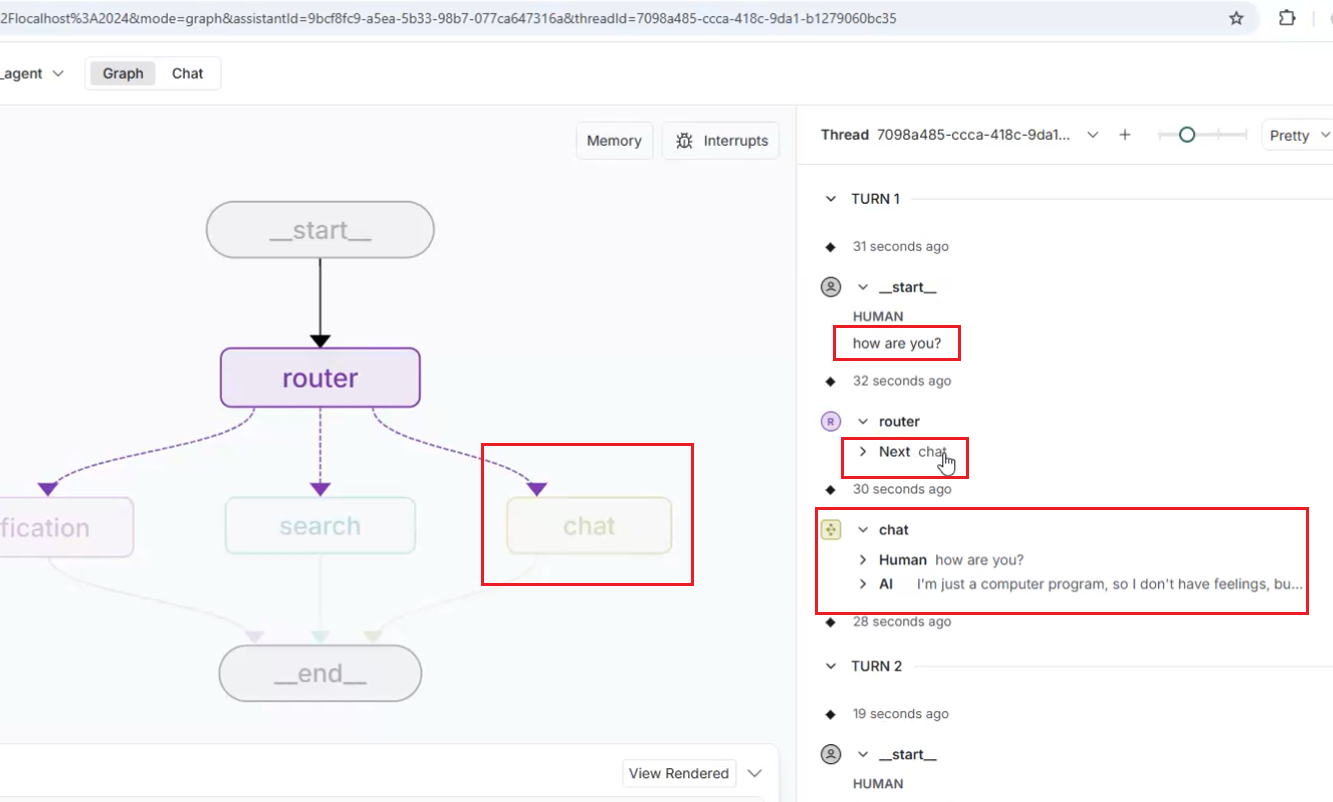The width and height of the screenshot is (1333, 802).
Task: Click the 'how are you?' human message
Action: 897,343
